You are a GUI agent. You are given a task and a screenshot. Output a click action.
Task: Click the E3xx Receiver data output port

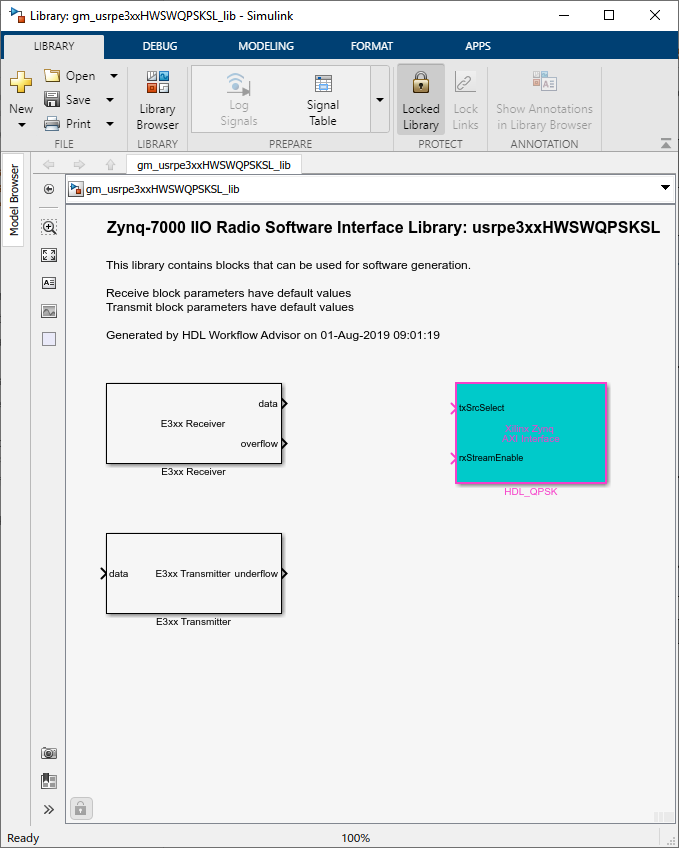[284, 403]
